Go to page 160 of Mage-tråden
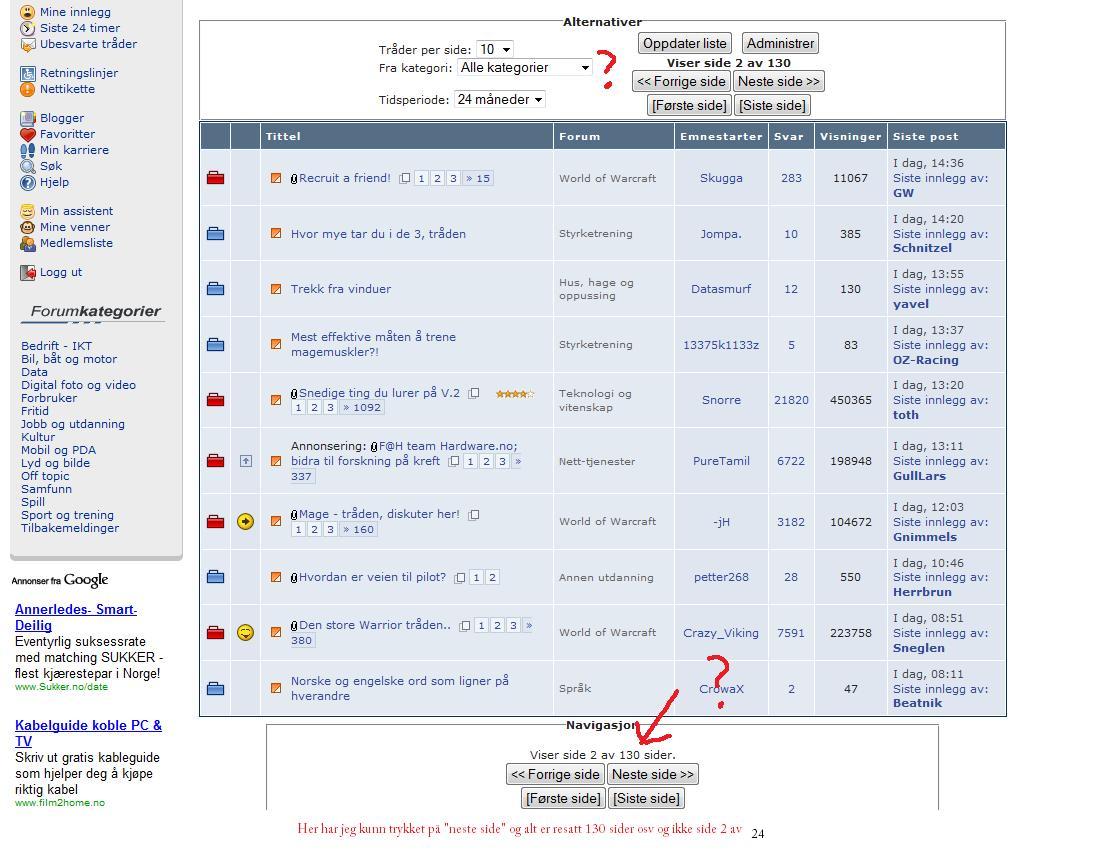 click(359, 529)
